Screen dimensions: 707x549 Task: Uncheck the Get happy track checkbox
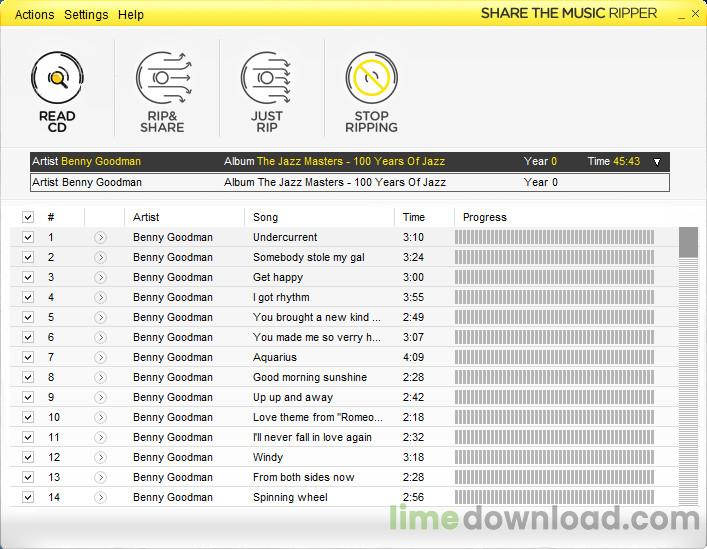click(x=28, y=277)
